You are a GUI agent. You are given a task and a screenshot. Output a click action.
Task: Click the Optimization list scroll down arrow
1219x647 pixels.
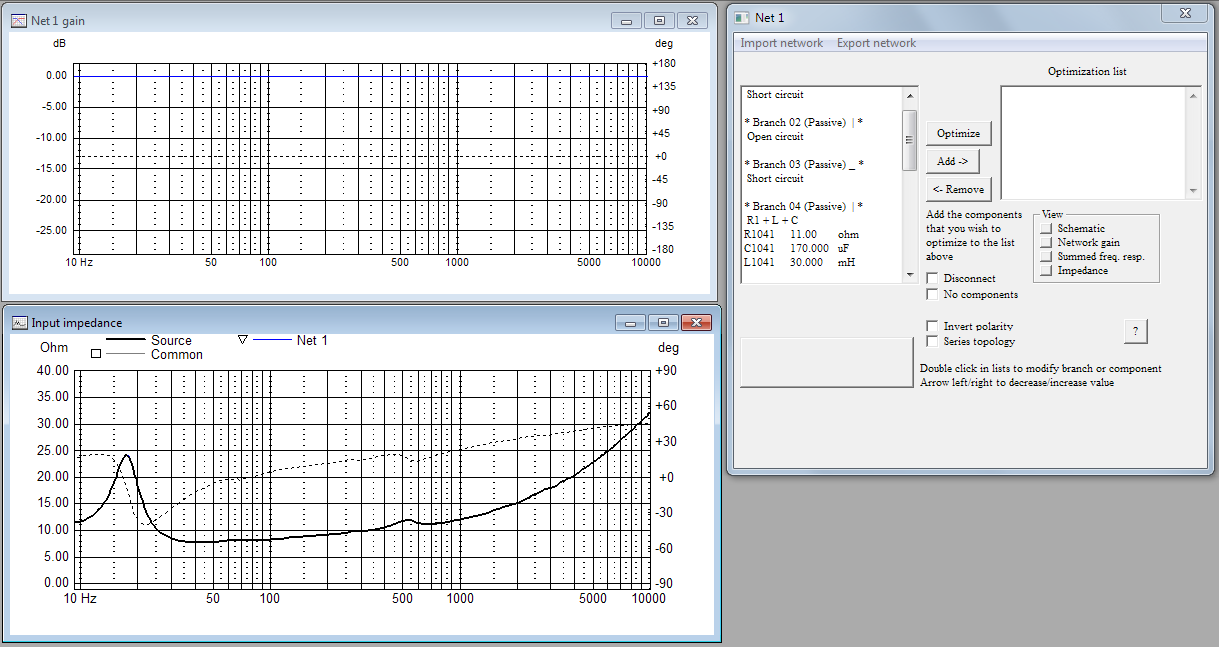point(1193,191)
